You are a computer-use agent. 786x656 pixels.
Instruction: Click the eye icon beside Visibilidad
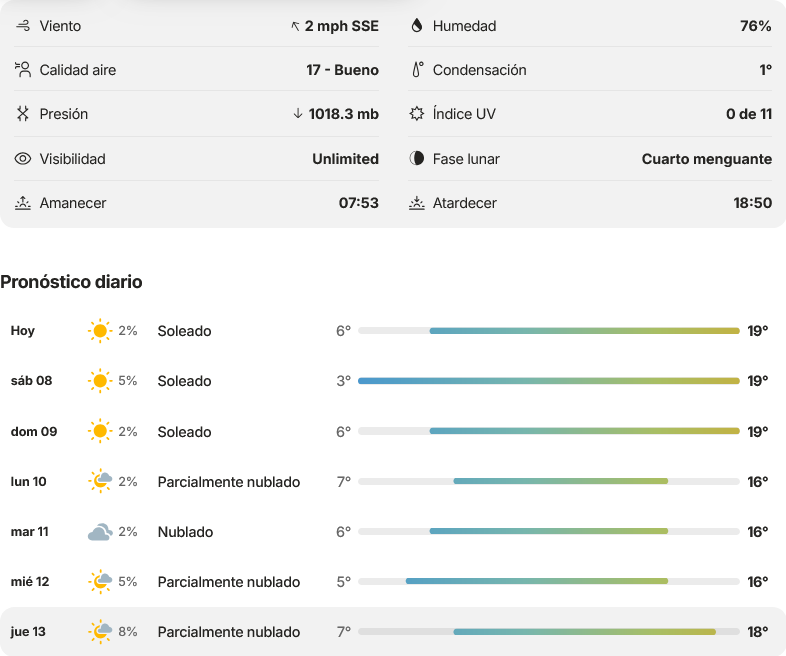[23, 159]
